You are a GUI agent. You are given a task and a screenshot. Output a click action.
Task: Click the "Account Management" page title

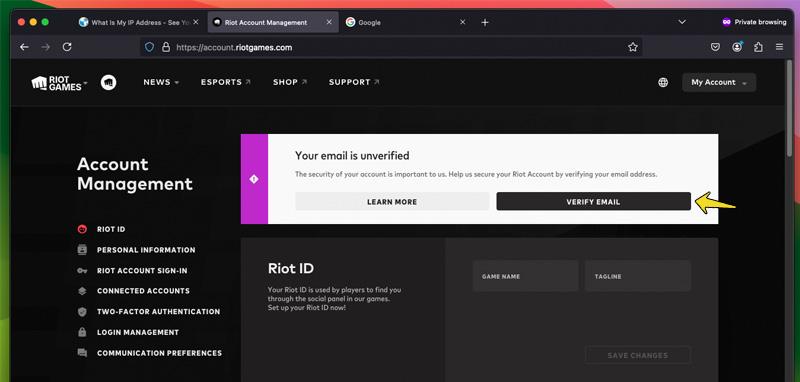pyautogui.click(x=135, y=174)
